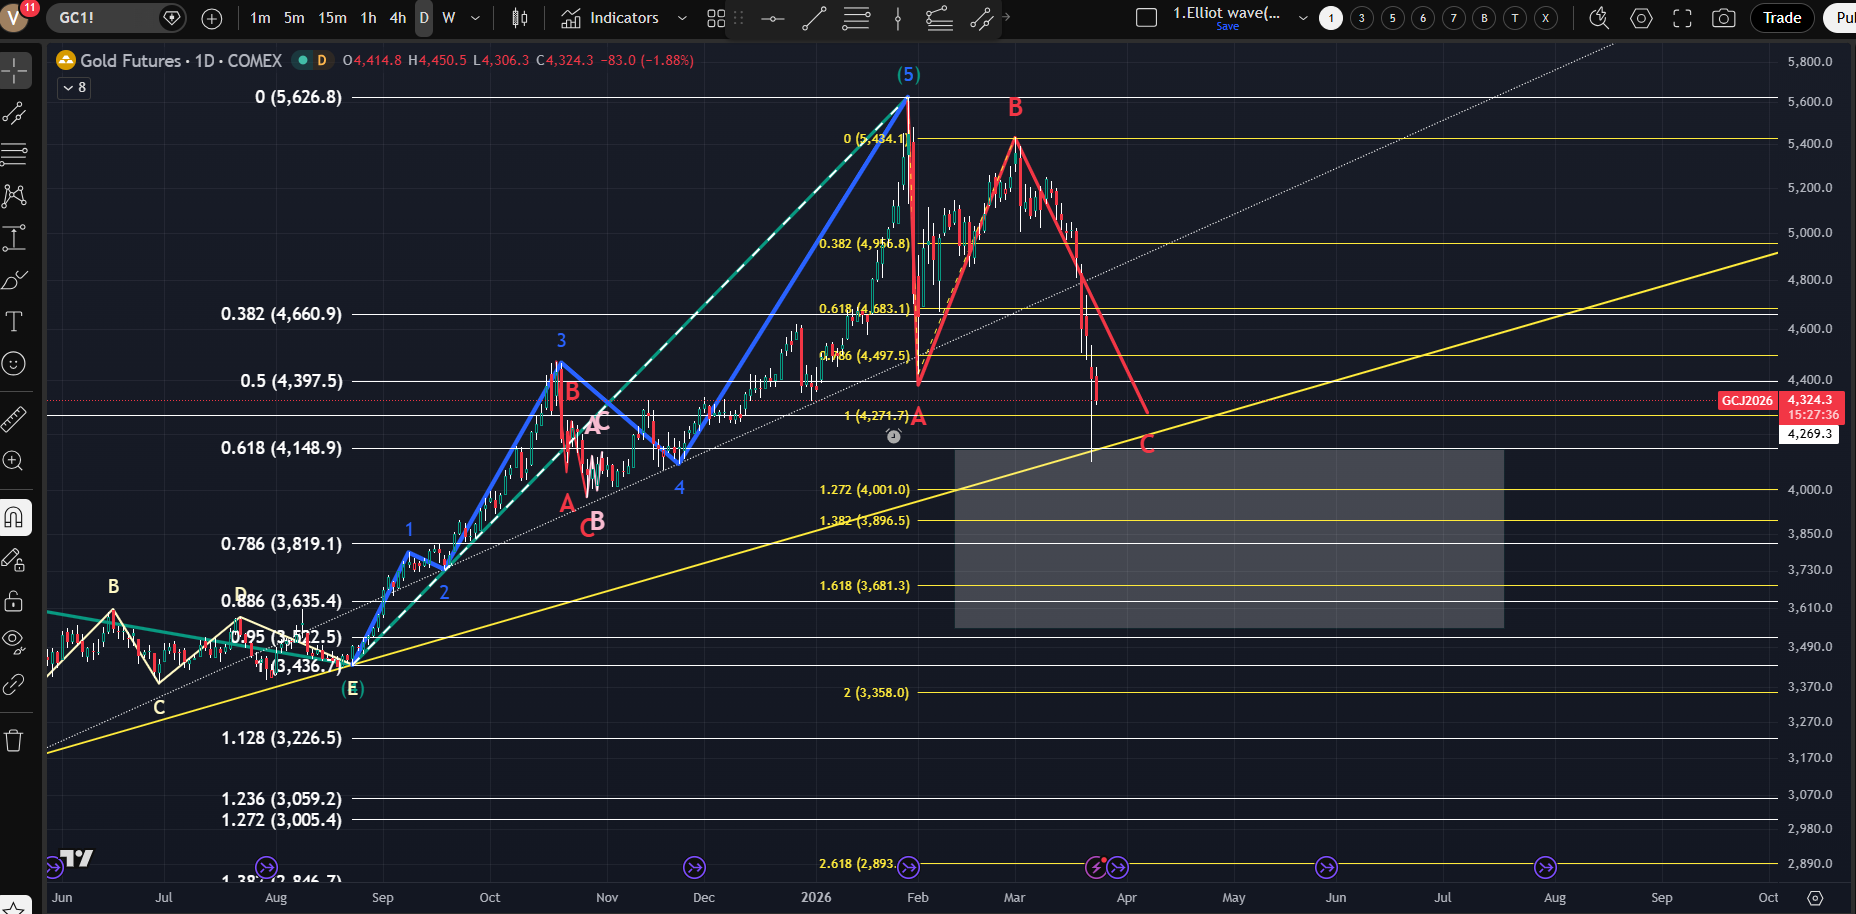Collapse the indicator legend showing 8
1856x914 pixels.
[74, 88]
